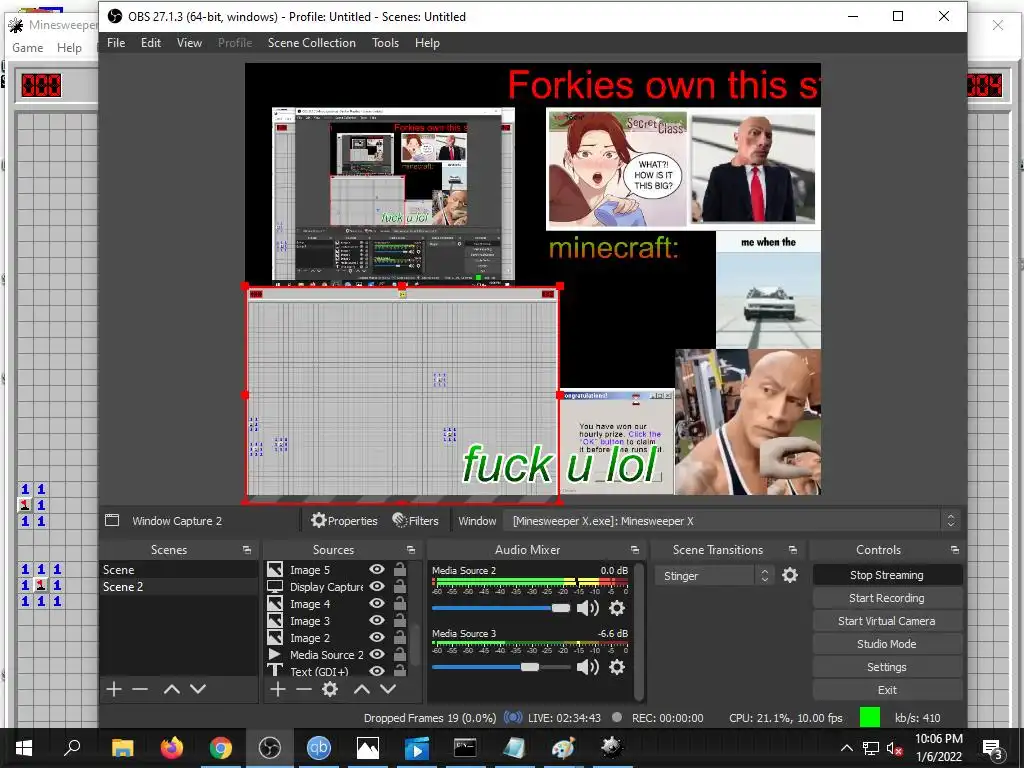Open Windows Start menu
This screenshot has height=768, width=1024.
tap(24, 748)
